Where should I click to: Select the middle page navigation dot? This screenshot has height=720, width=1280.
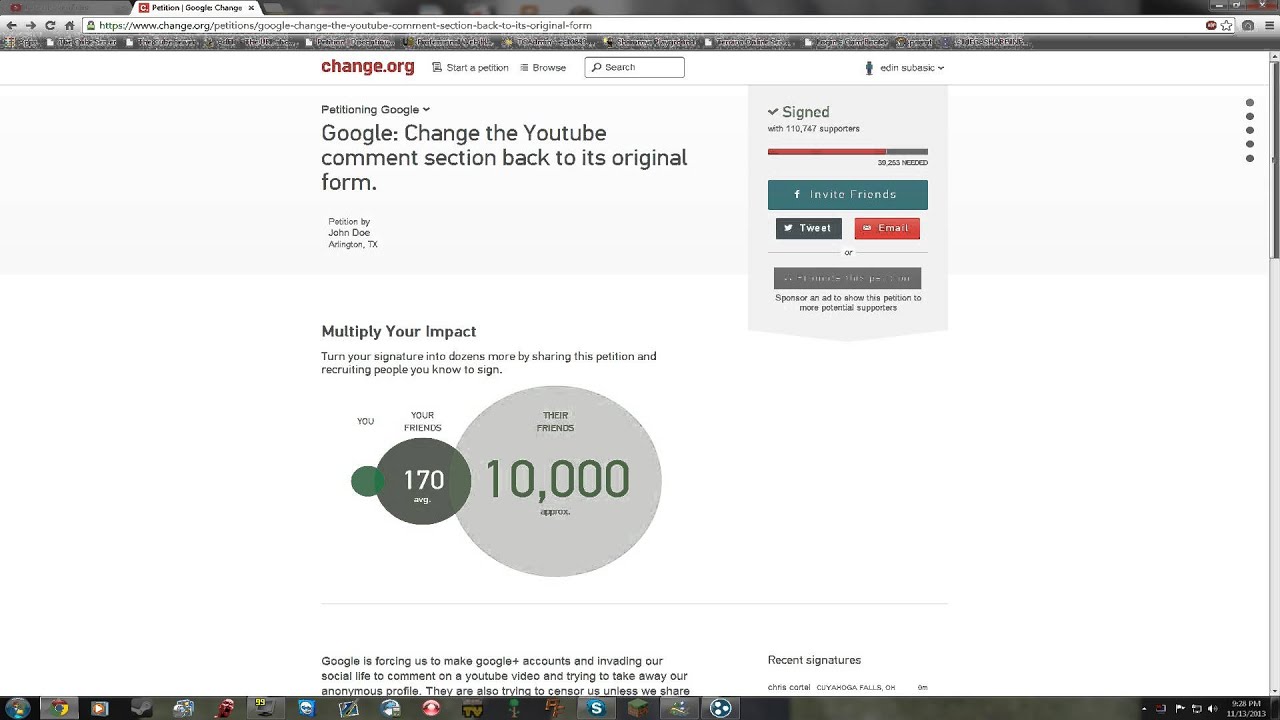(1250, 130)
